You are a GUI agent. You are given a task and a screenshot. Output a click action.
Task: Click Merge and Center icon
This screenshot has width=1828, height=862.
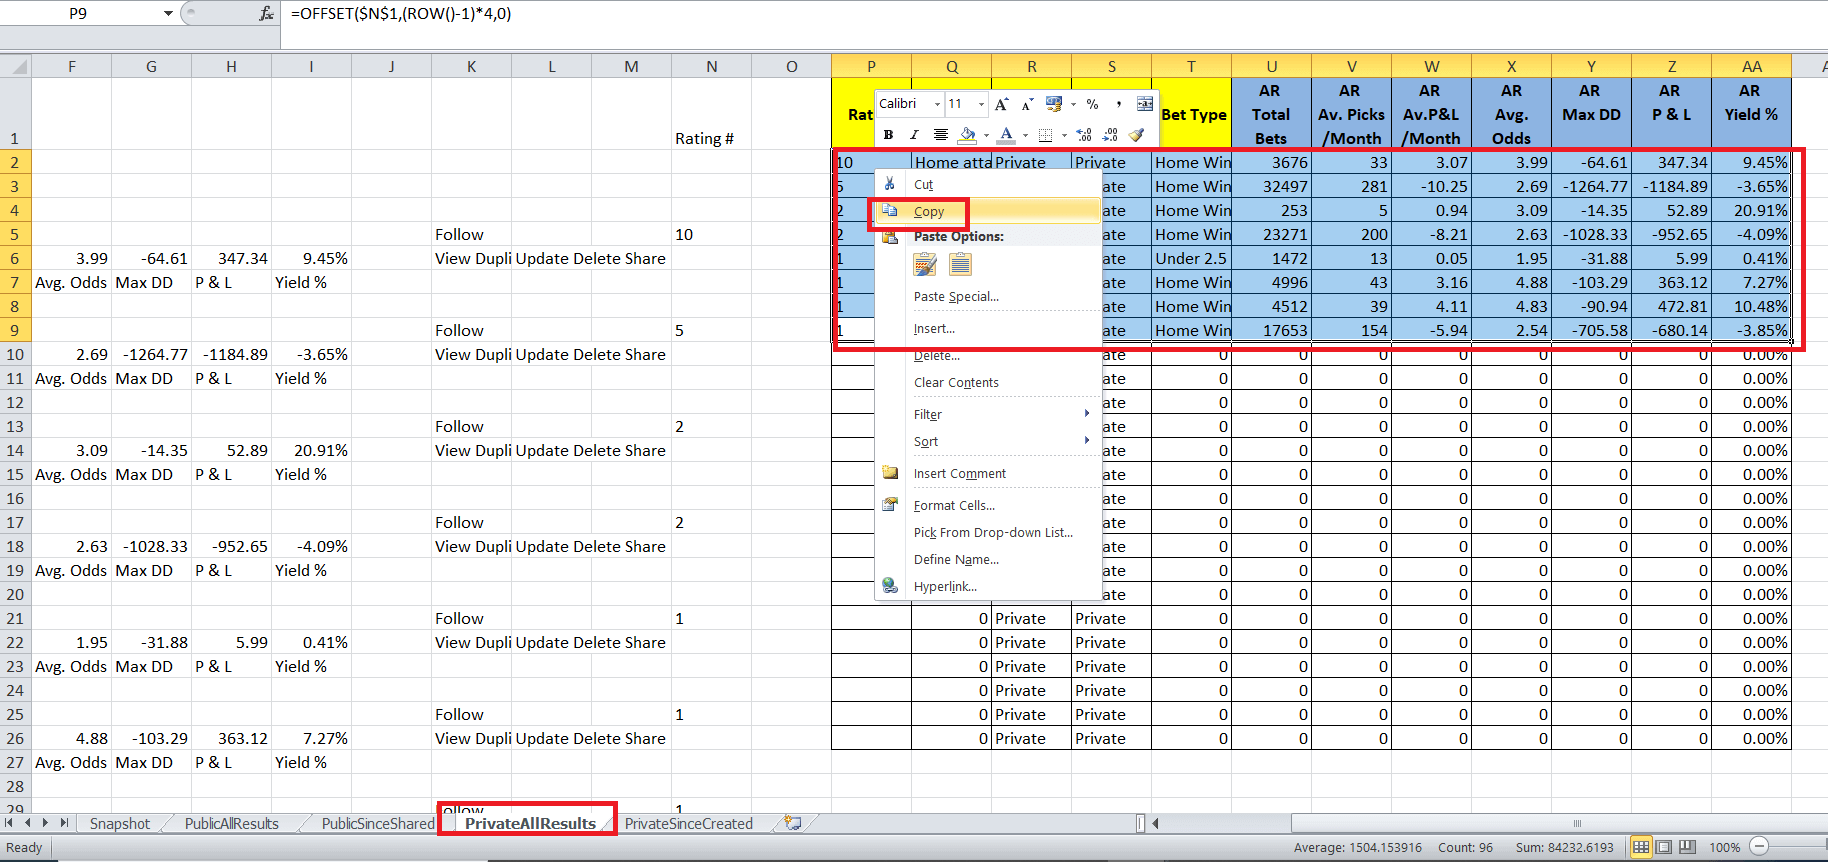(x=1145, y=104)
